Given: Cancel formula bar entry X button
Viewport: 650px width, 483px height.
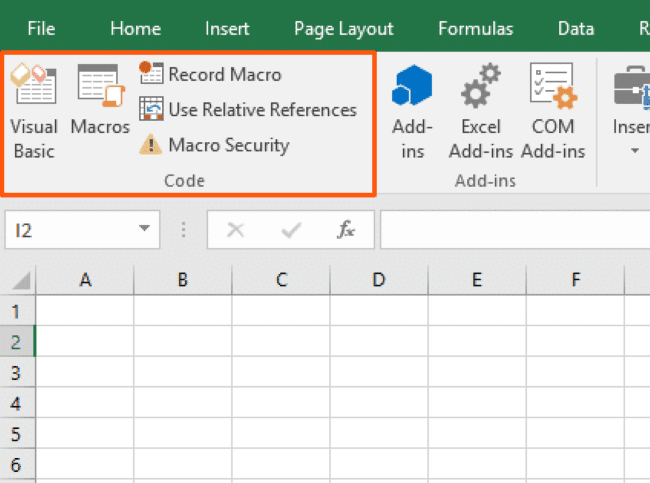Looking at the screenshot, I should 236,229.
